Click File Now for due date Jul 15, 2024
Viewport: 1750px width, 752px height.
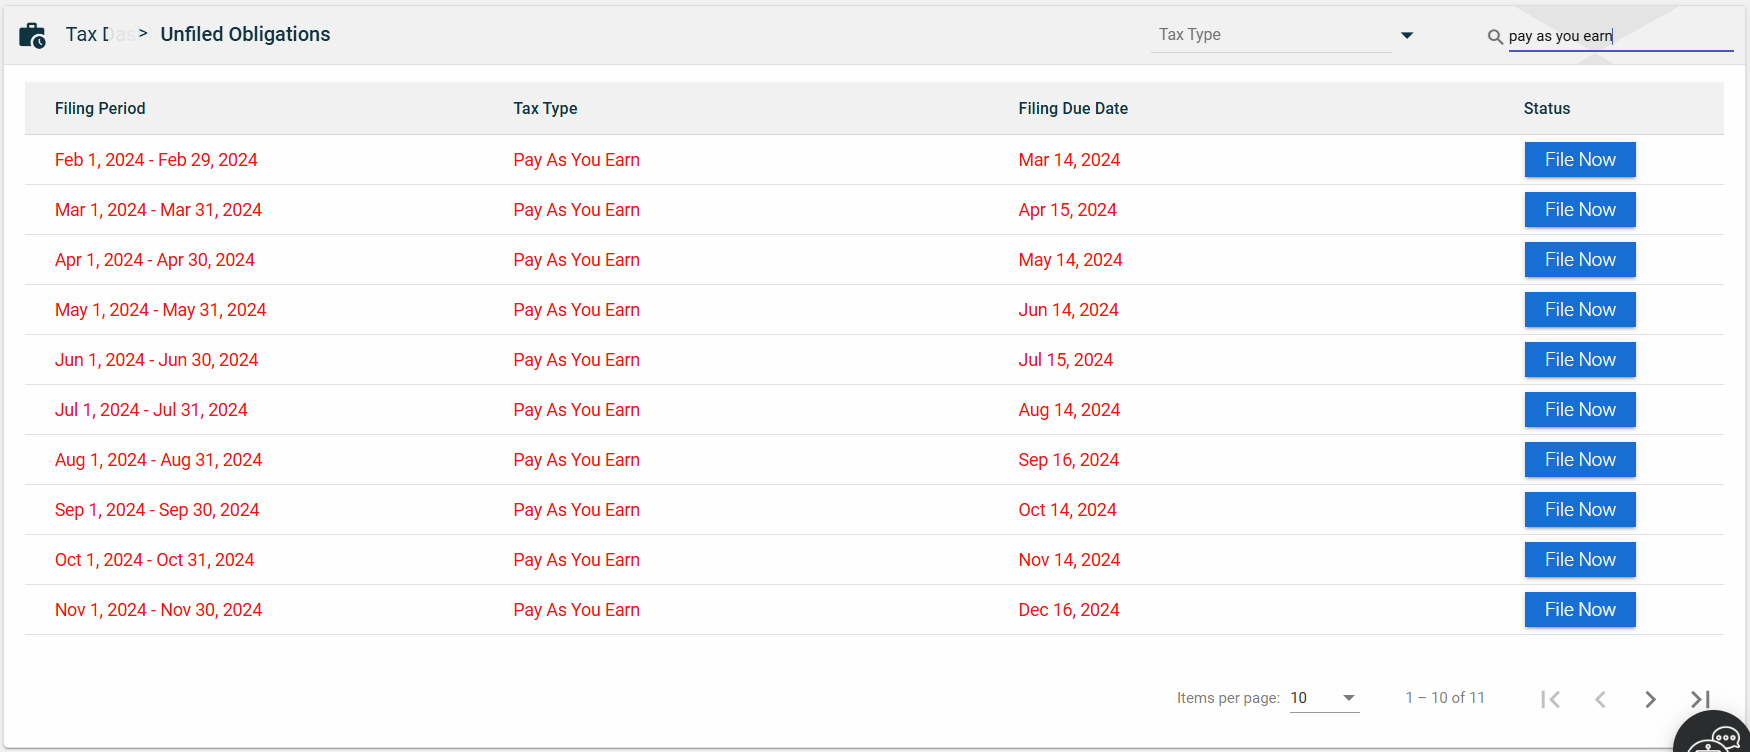click(x=1579, y=360)
